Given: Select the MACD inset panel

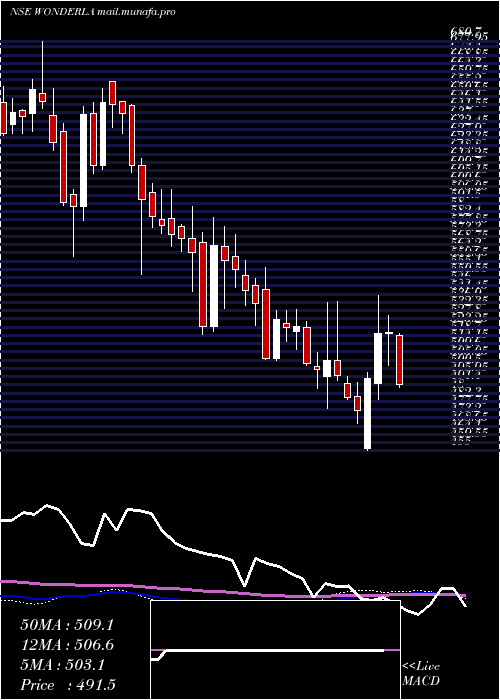Looking at the screenshot, I should click(275, 650).
